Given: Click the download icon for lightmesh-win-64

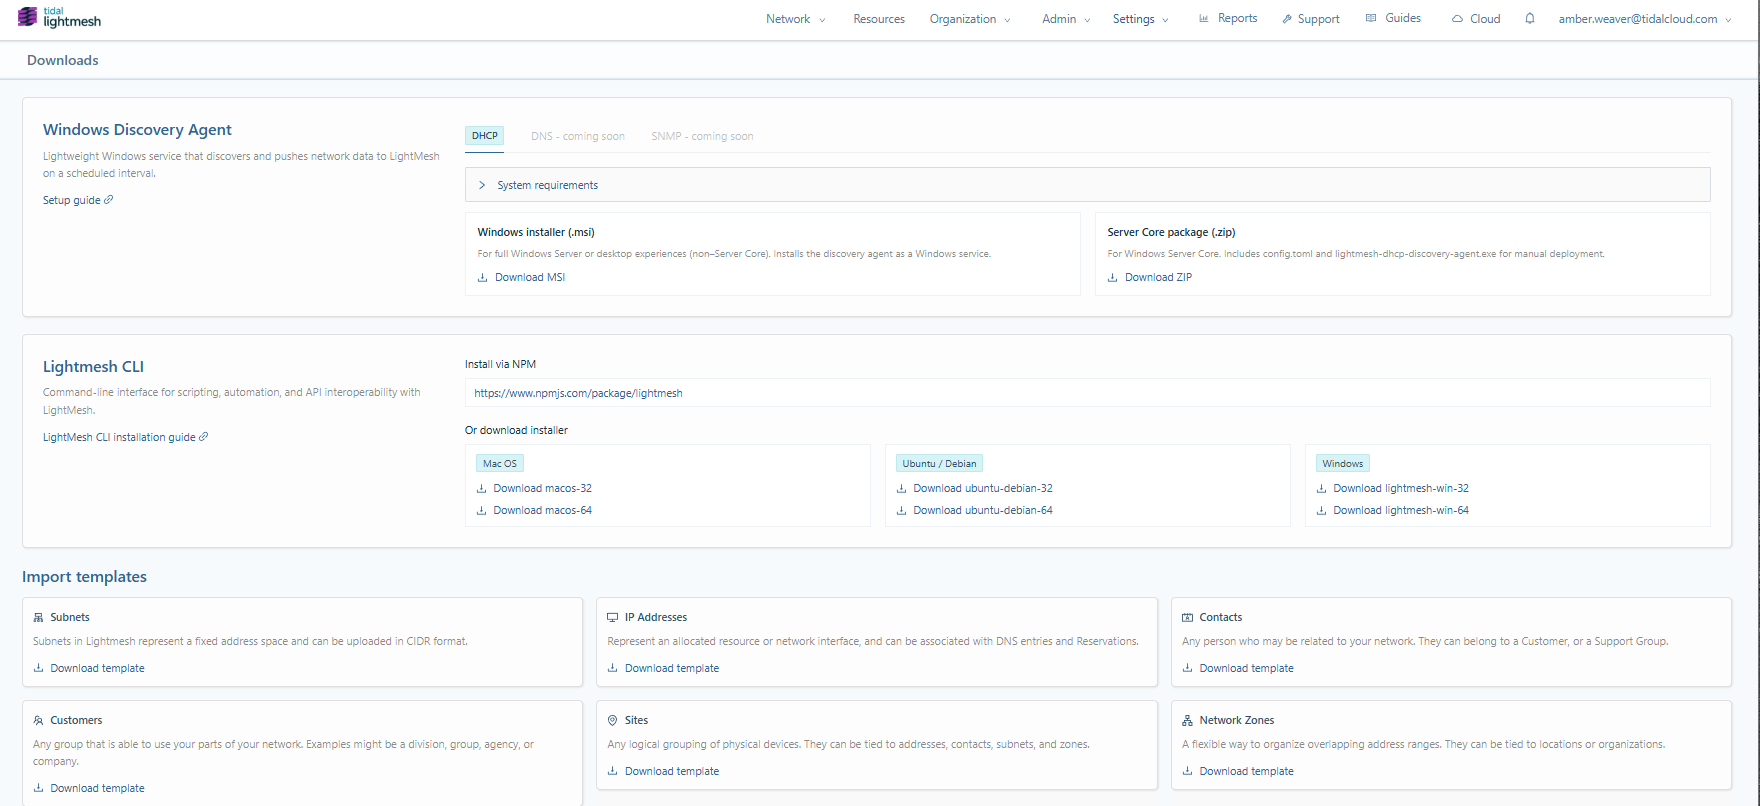Looking at the screenshot, I should [x=1321, y=511].
